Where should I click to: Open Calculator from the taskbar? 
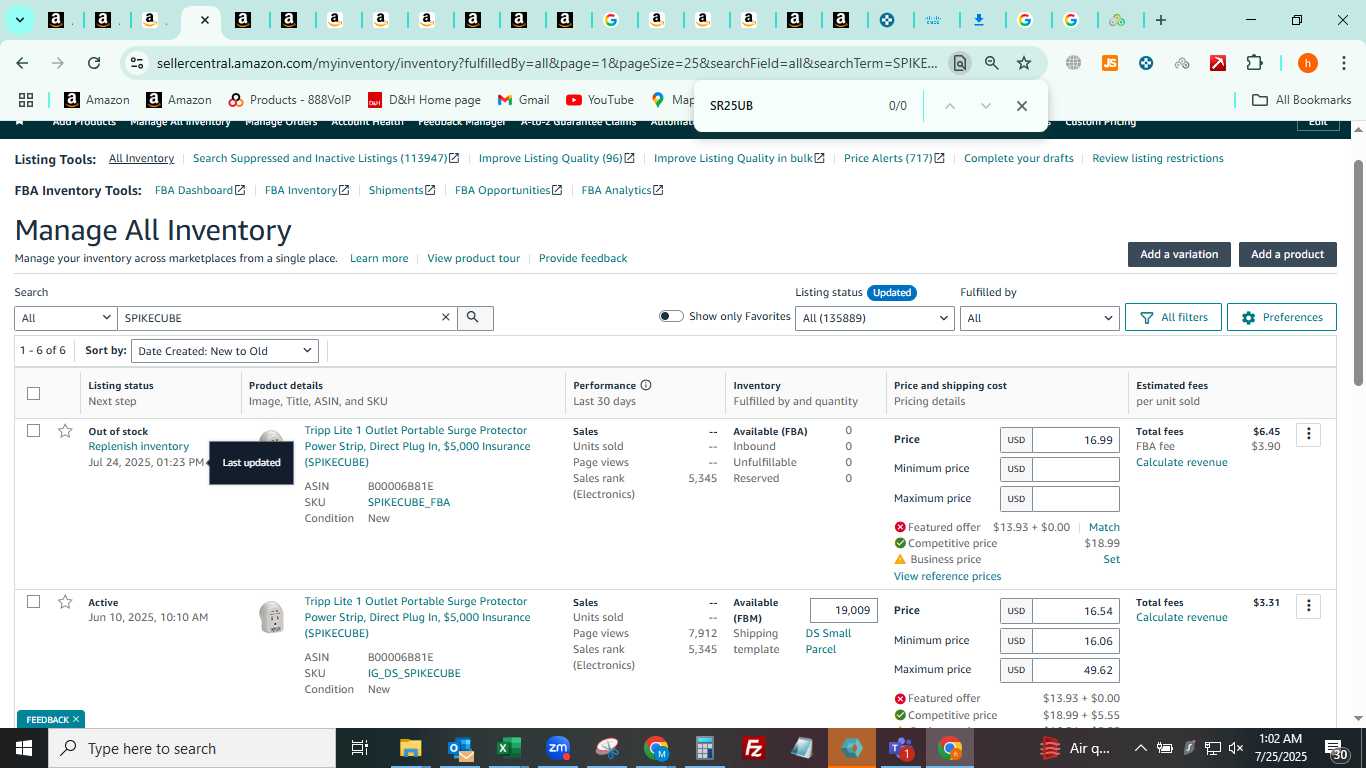click(x=705, y=748)
